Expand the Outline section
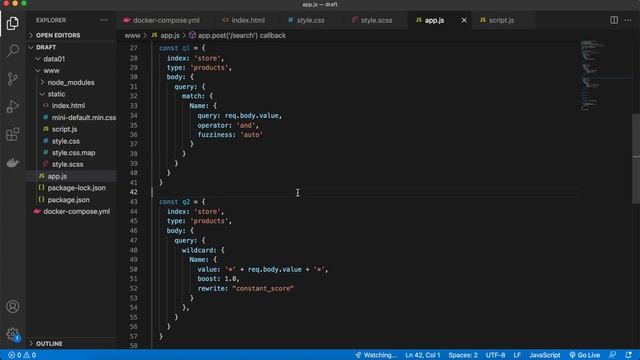The width and height of the screenshot is (640, 360). pos(71,344)
